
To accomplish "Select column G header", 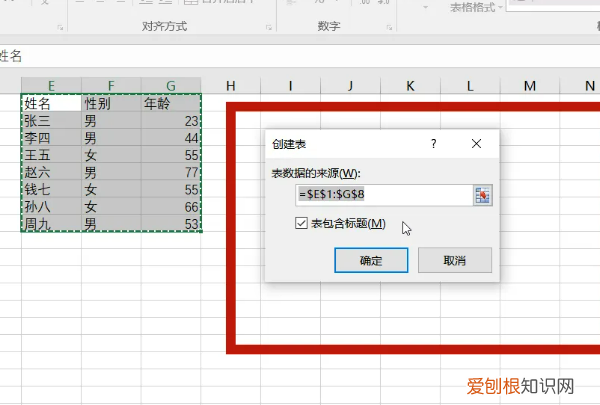I will pos(171,85).
